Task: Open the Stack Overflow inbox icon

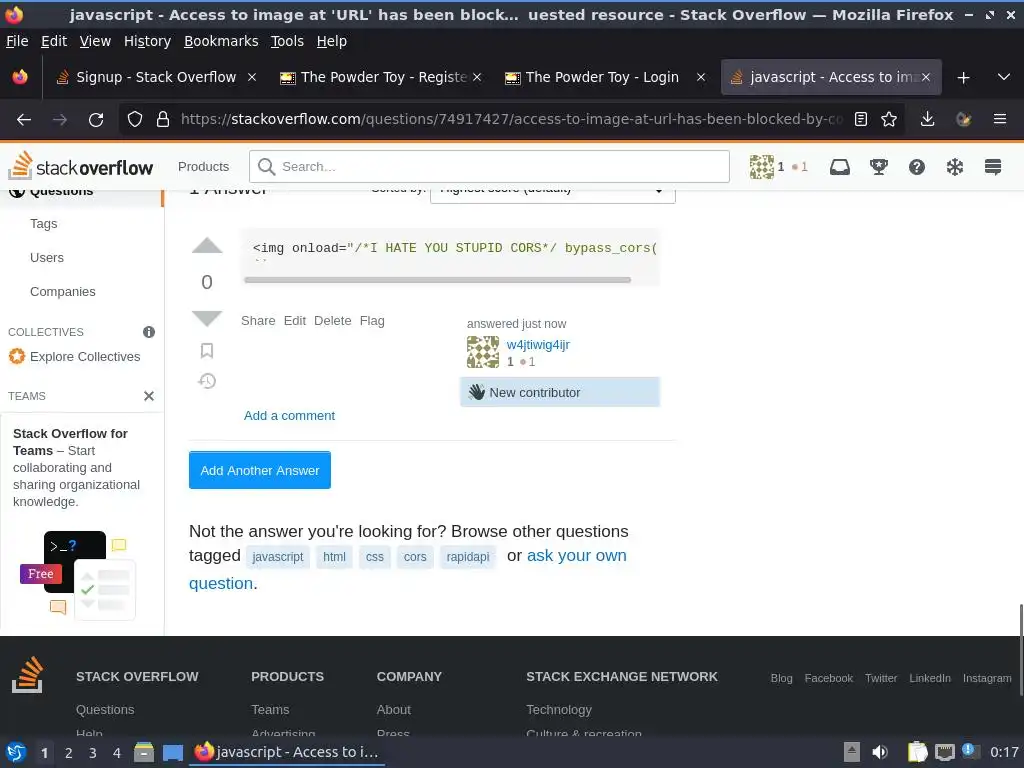Action: 840,167
